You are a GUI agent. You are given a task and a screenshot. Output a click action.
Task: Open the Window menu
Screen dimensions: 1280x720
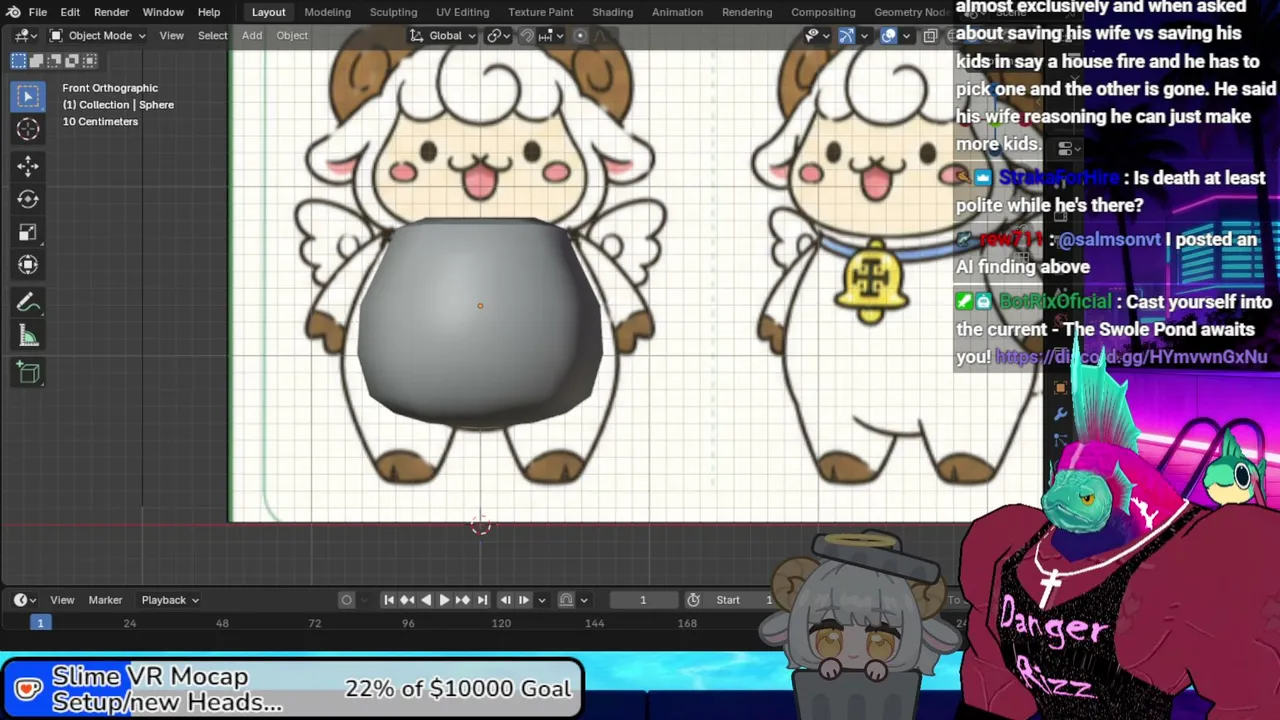point(163,12)
